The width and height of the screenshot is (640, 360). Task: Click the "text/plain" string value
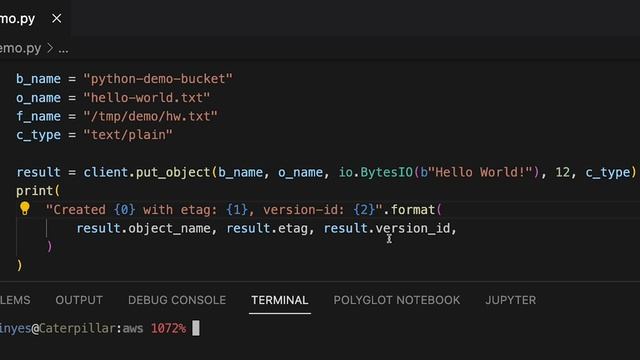click(128, 135)
